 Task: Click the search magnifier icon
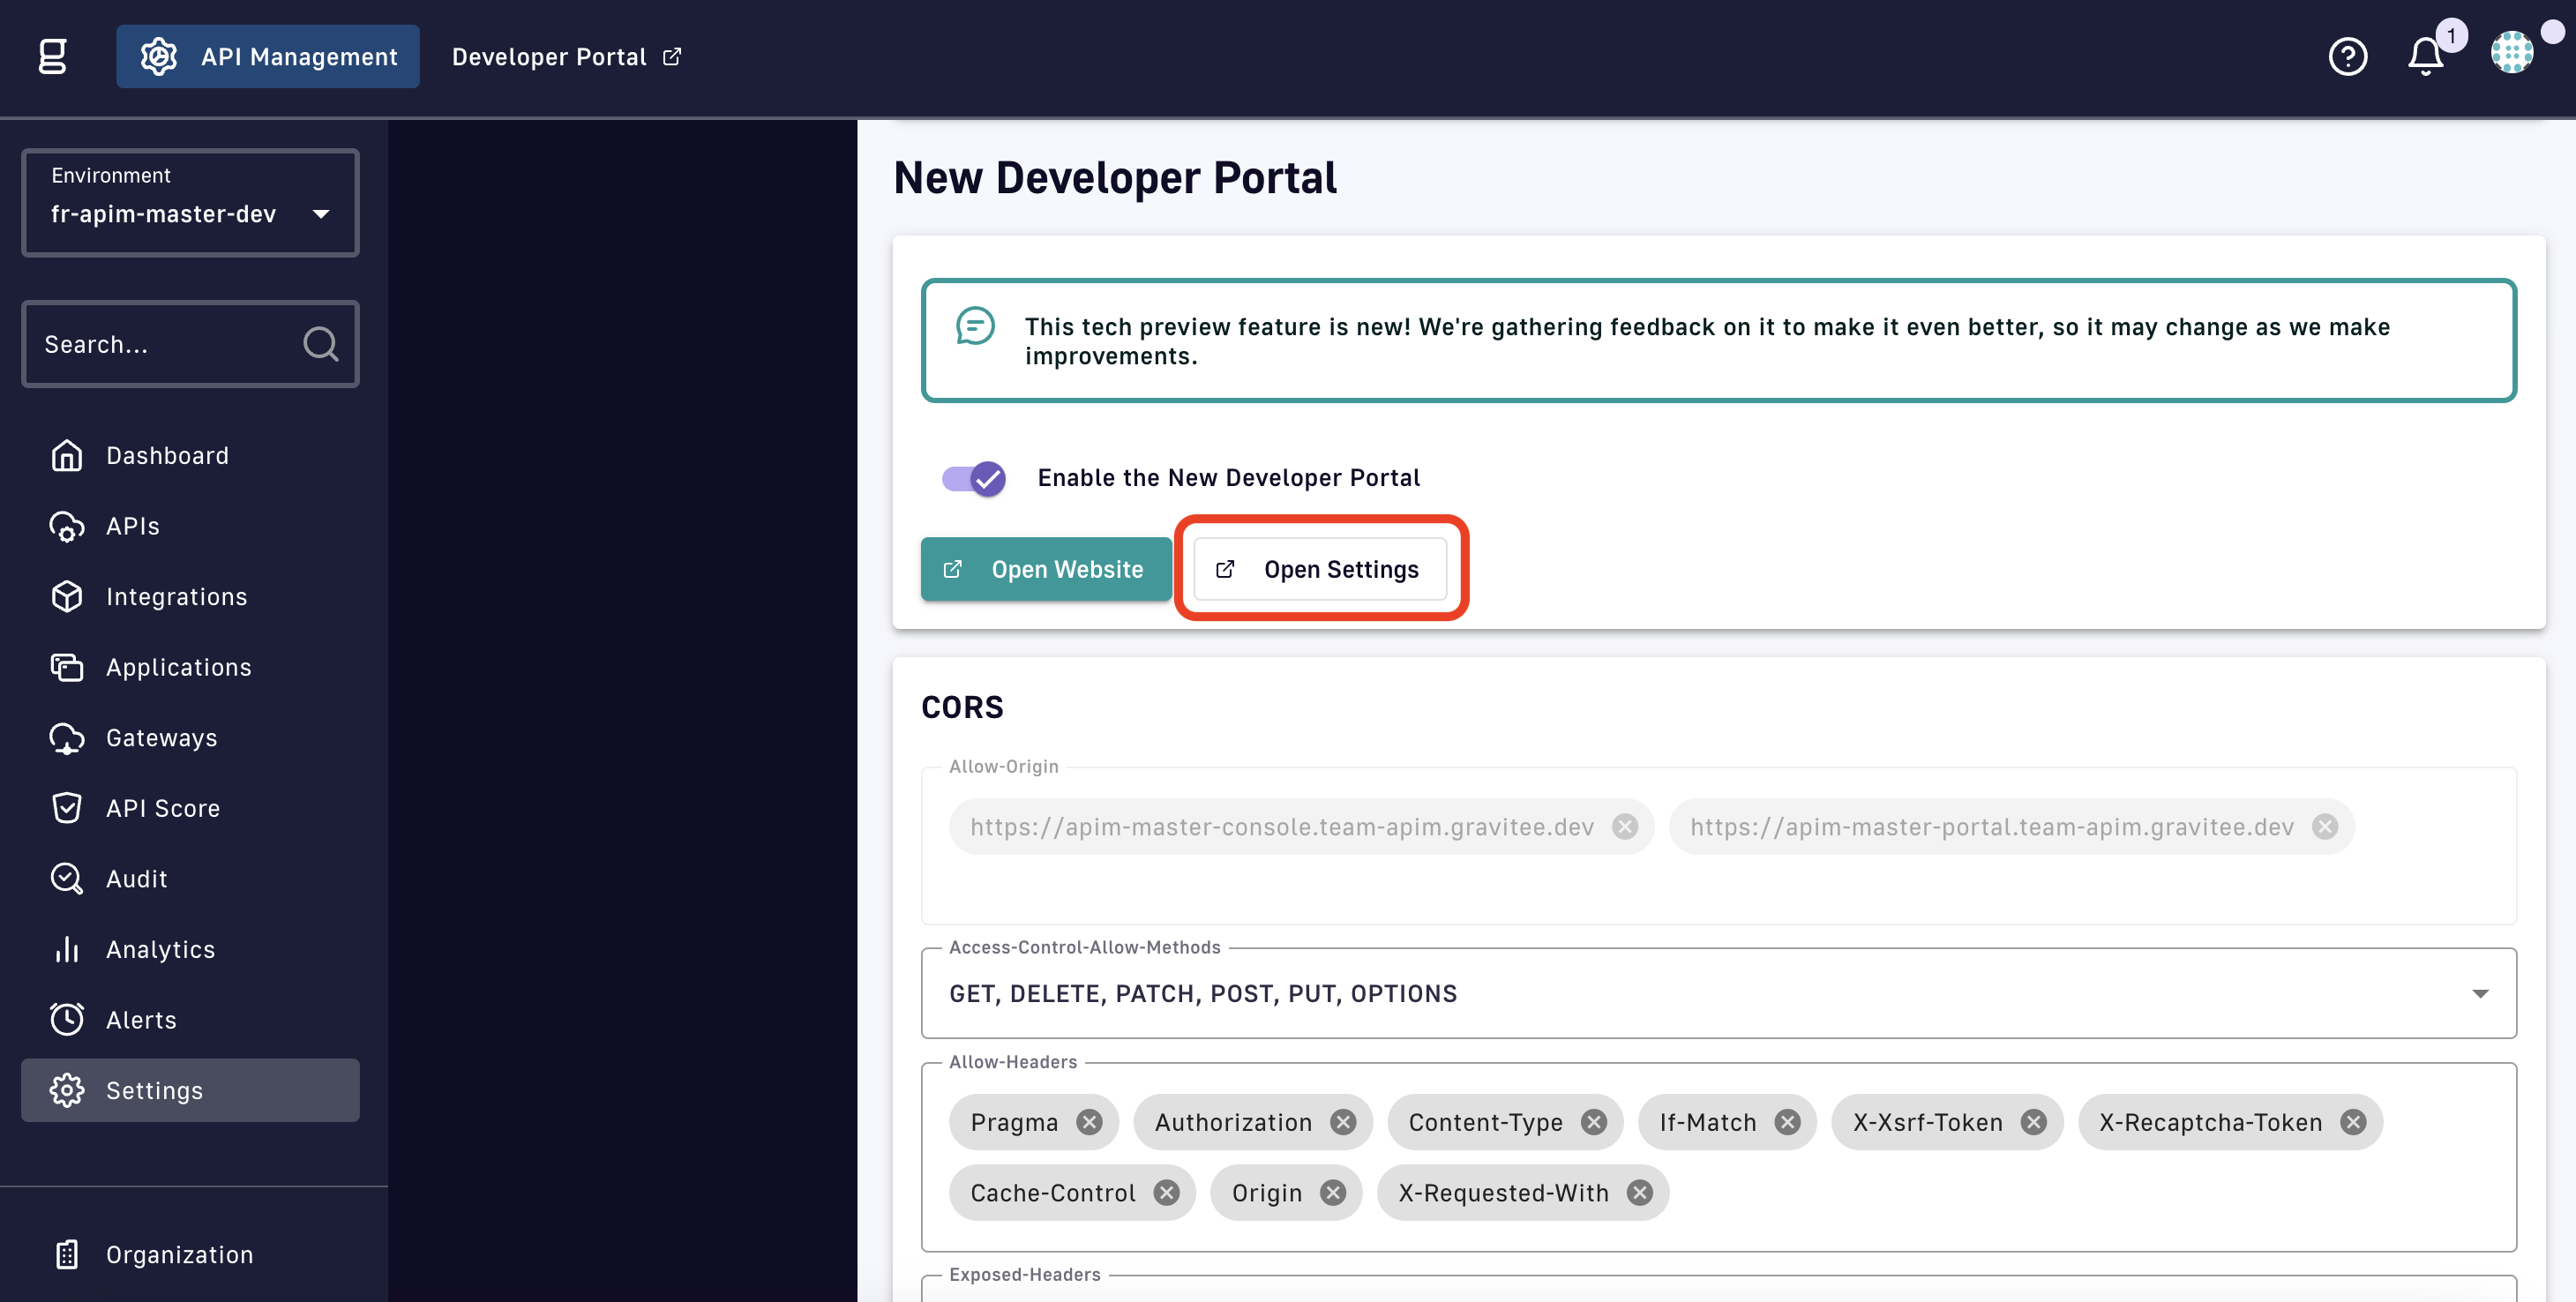coord(320,344)
